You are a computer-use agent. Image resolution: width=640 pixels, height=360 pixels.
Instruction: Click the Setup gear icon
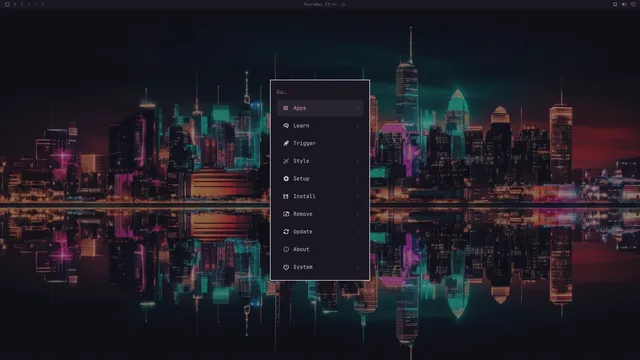[286, 179]
